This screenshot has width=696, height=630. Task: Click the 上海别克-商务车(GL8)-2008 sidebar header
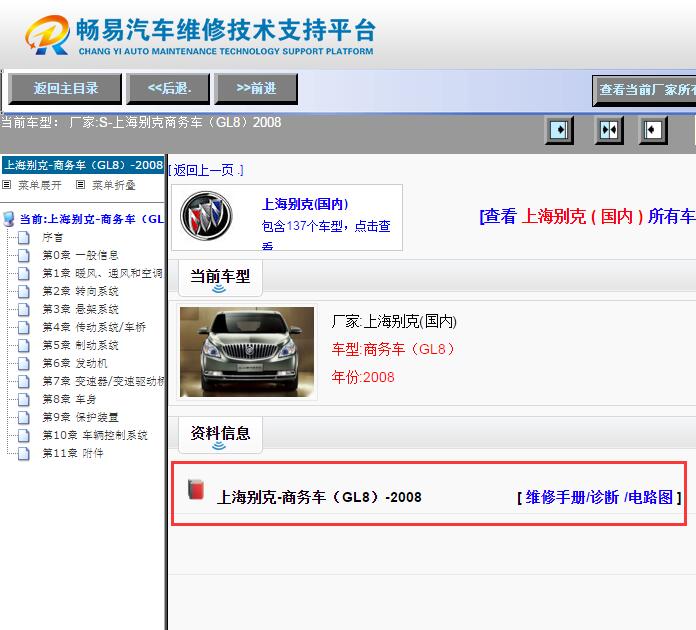coord(83,165)
